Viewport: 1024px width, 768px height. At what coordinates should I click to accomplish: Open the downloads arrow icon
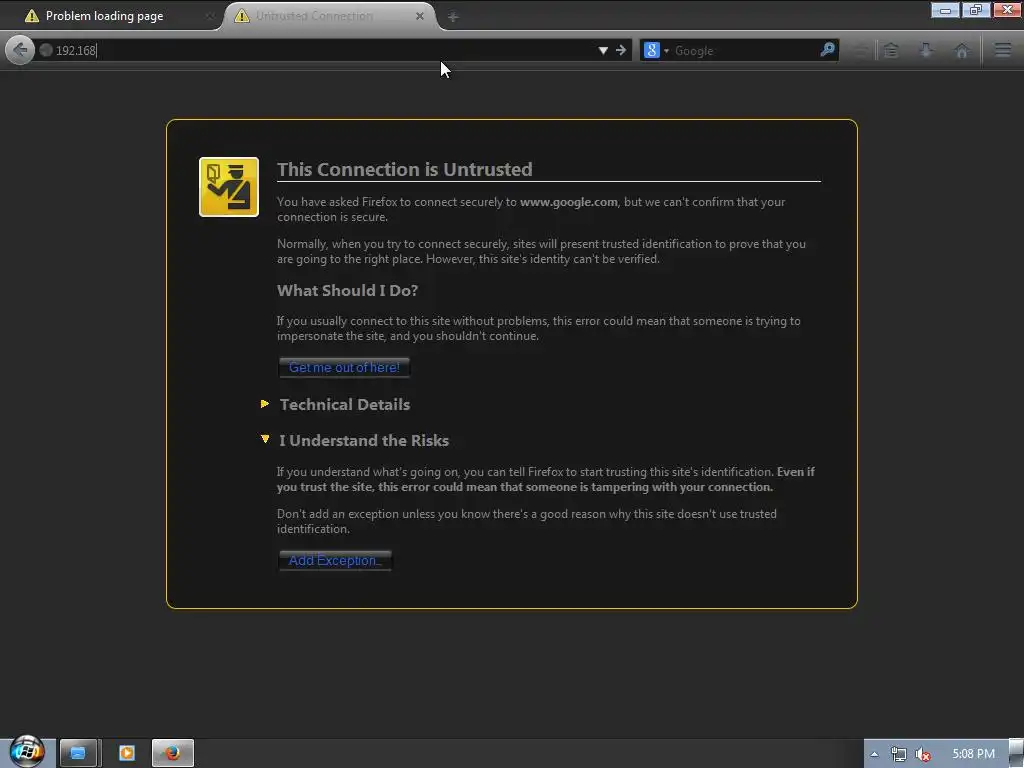click(x=926, y=50)
